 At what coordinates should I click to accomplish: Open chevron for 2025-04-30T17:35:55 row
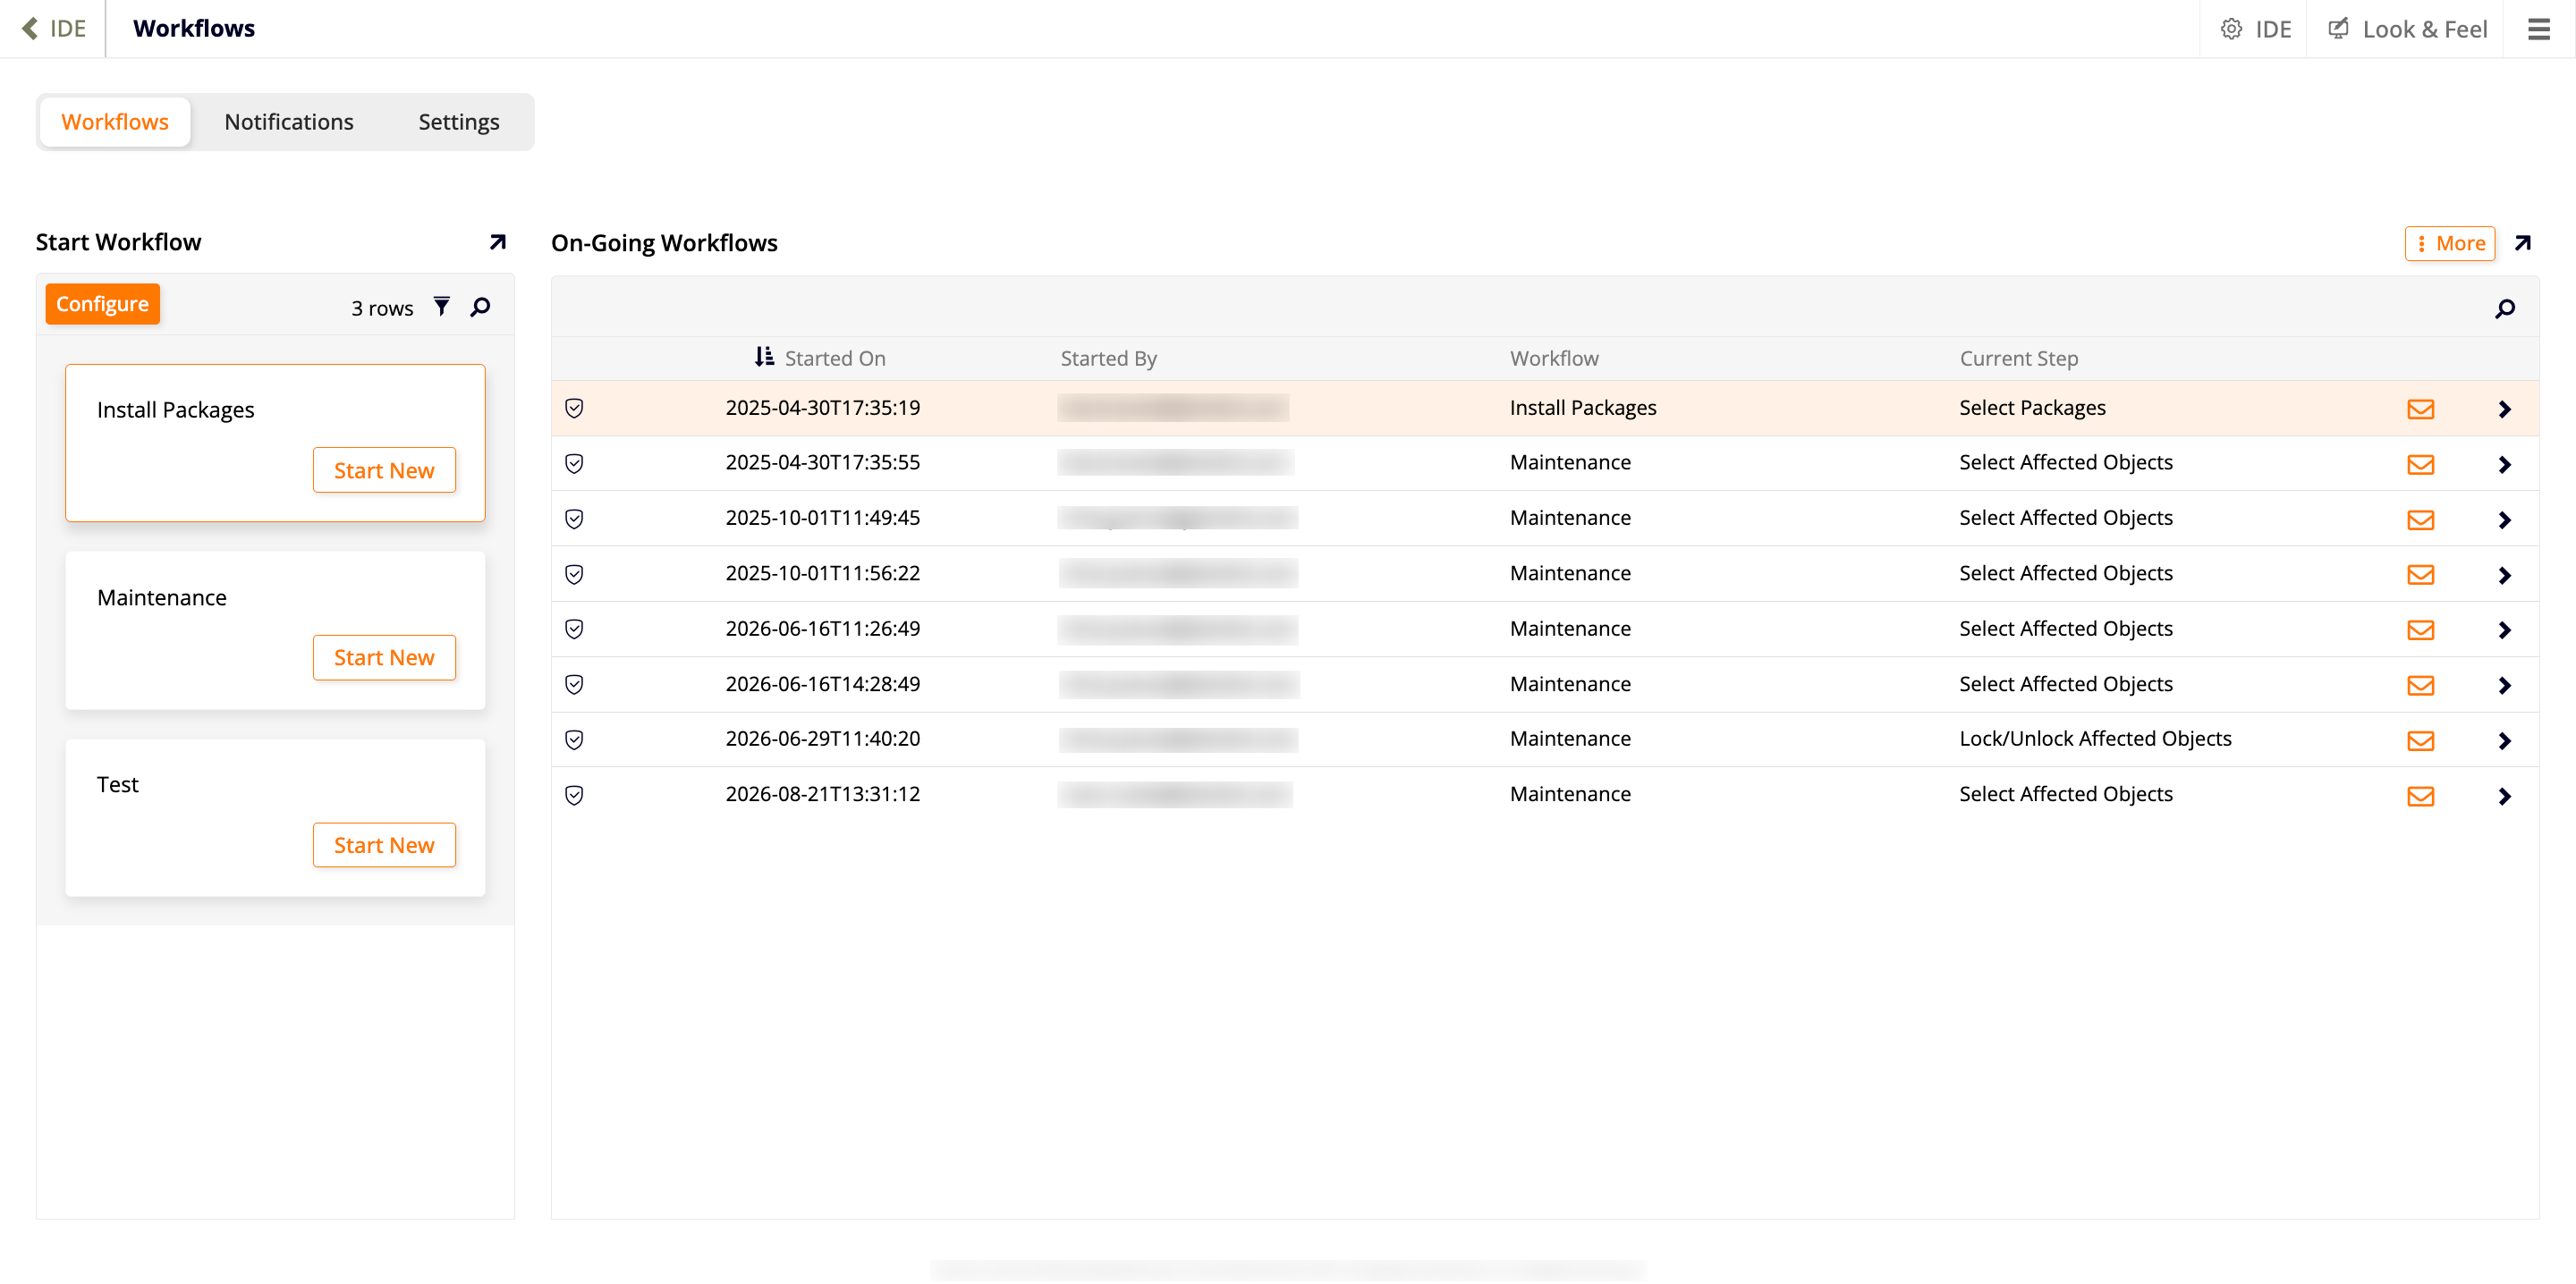[2504, 464]
